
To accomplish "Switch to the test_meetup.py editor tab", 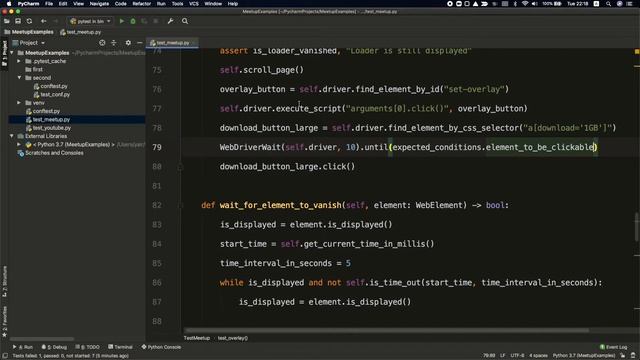I will [x=172, y=42].
